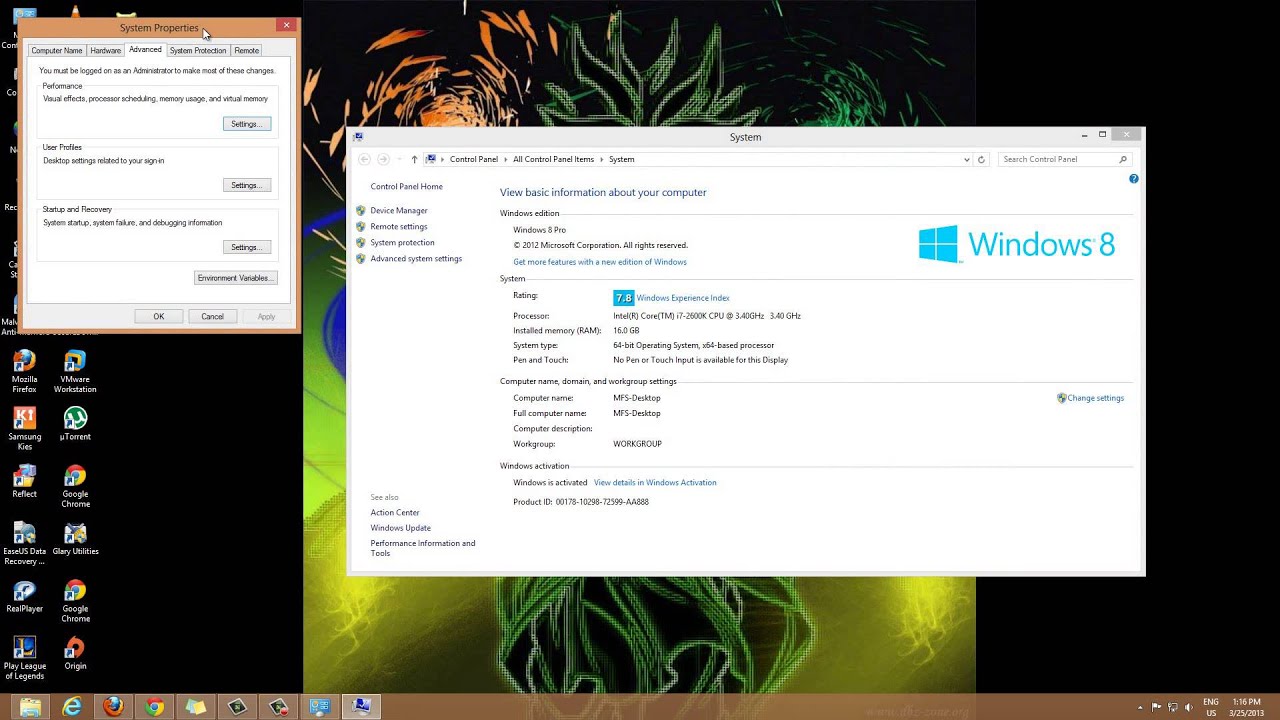Click Change settings for computer name
The height and width of the screenshot is (720, 1280).
point(1095,398)
